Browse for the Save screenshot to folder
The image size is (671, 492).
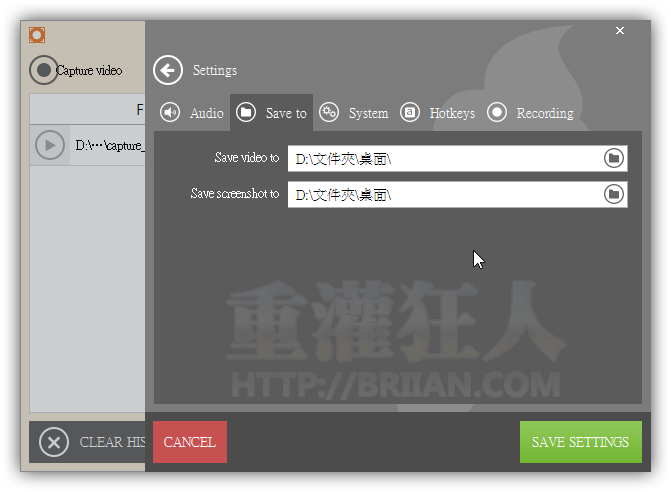click(614, 194)
